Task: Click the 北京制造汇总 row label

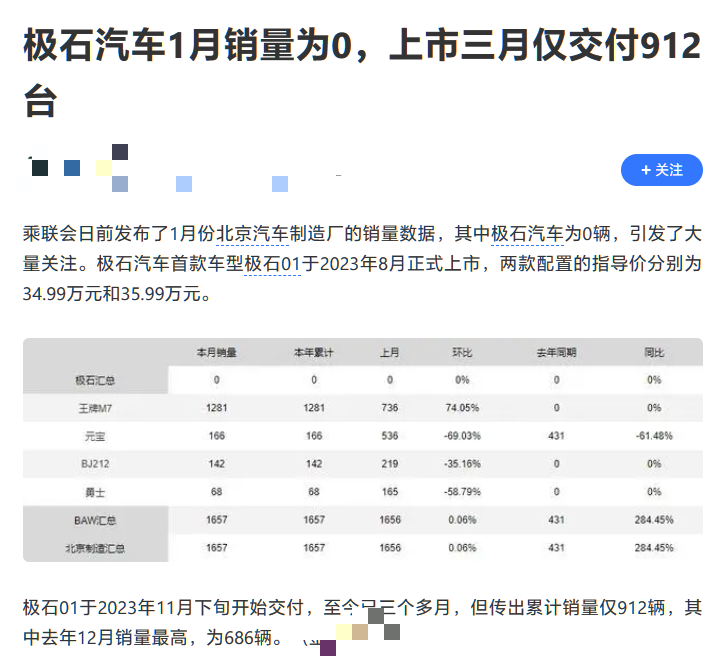Action: [95, 548]
